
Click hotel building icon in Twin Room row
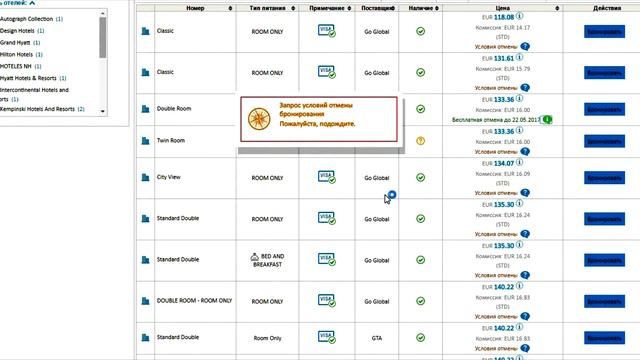click(145, 141)
